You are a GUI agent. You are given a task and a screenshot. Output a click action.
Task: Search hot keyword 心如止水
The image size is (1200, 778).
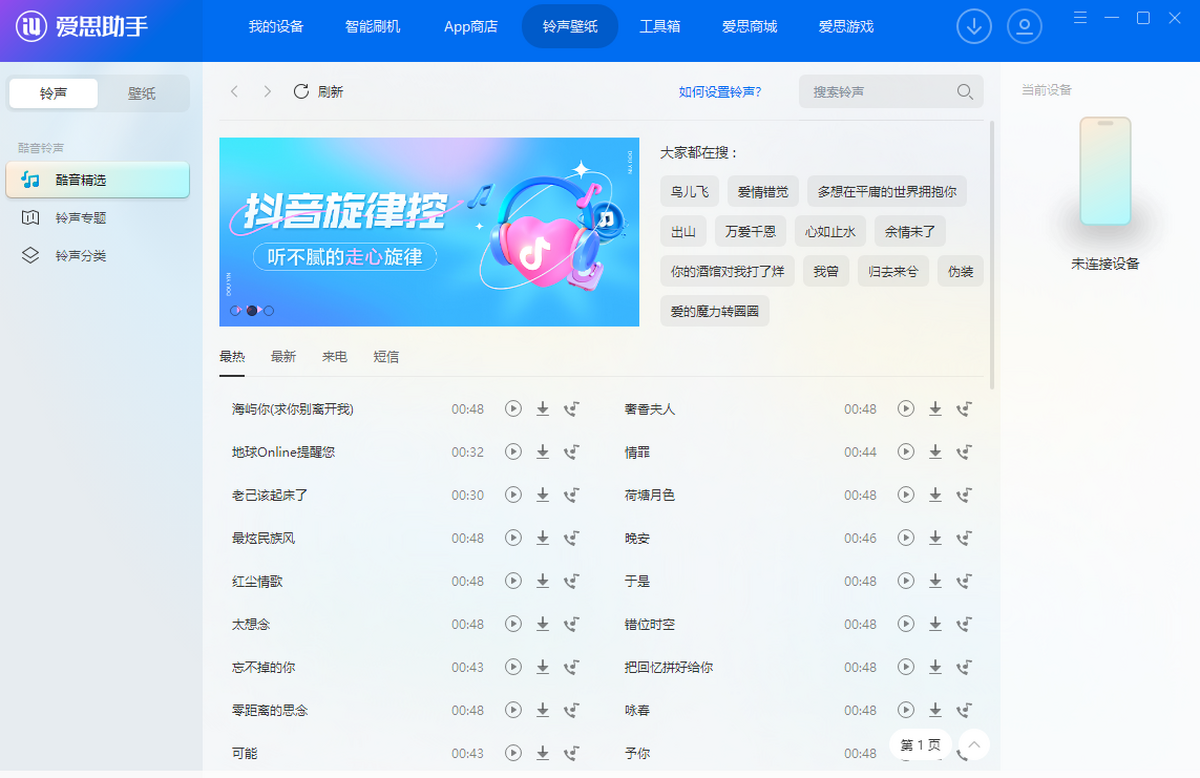click(x=831, y=232)
